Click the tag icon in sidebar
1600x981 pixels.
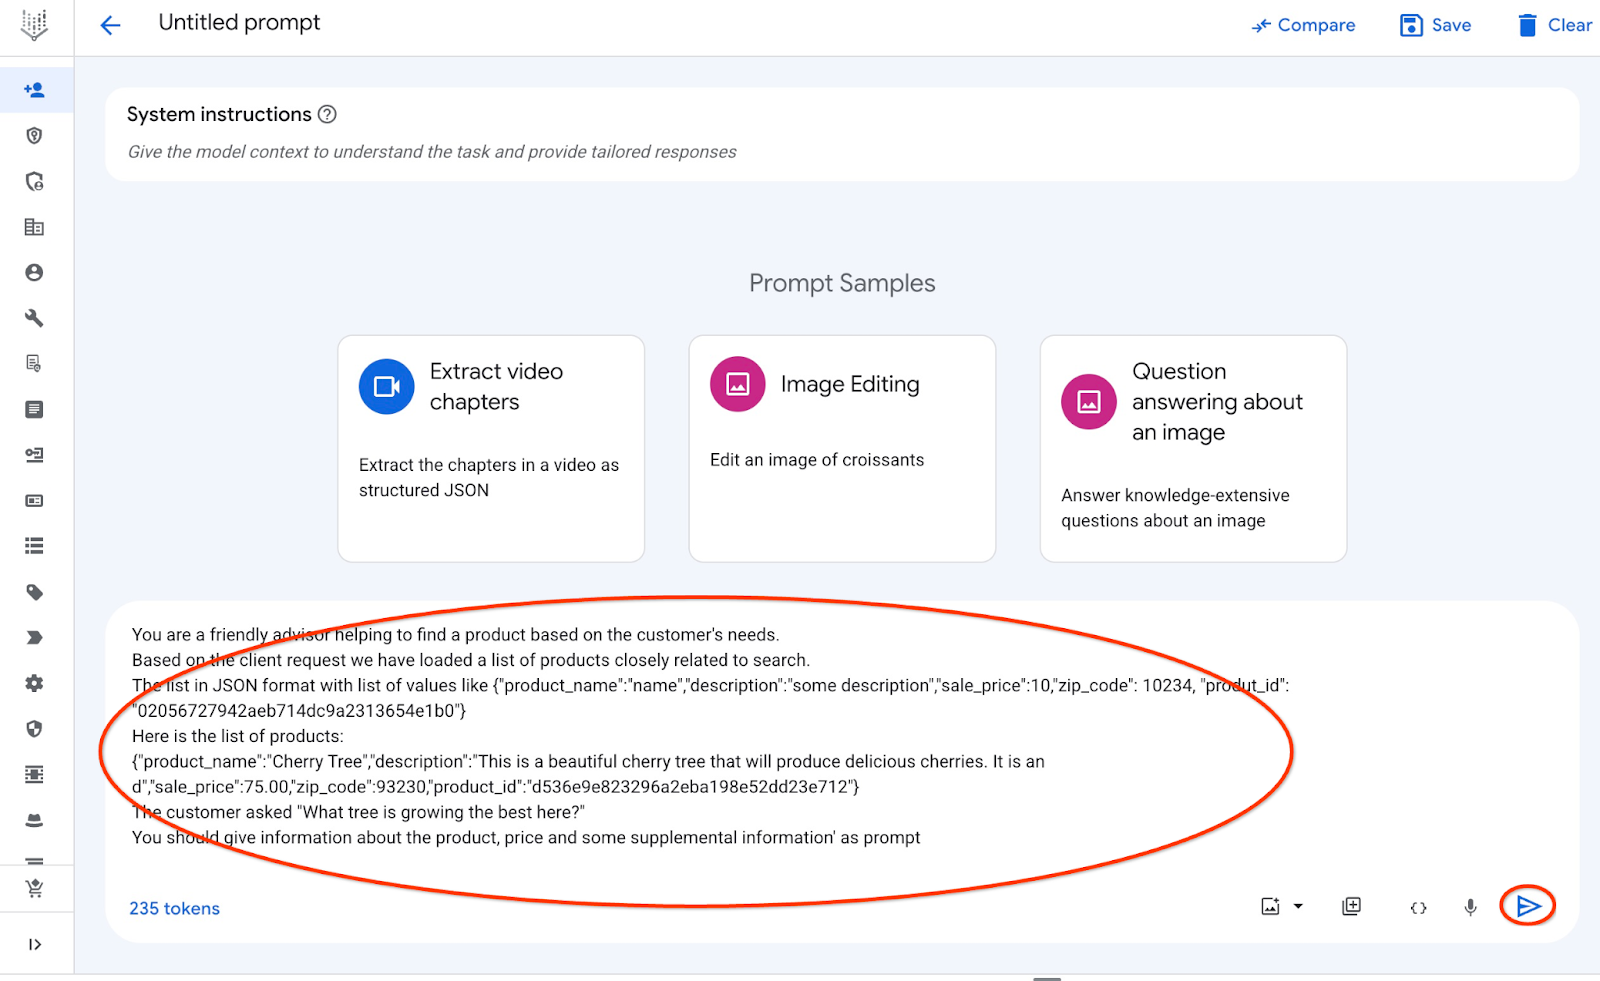pyautogui.click(x=35, y=592)
